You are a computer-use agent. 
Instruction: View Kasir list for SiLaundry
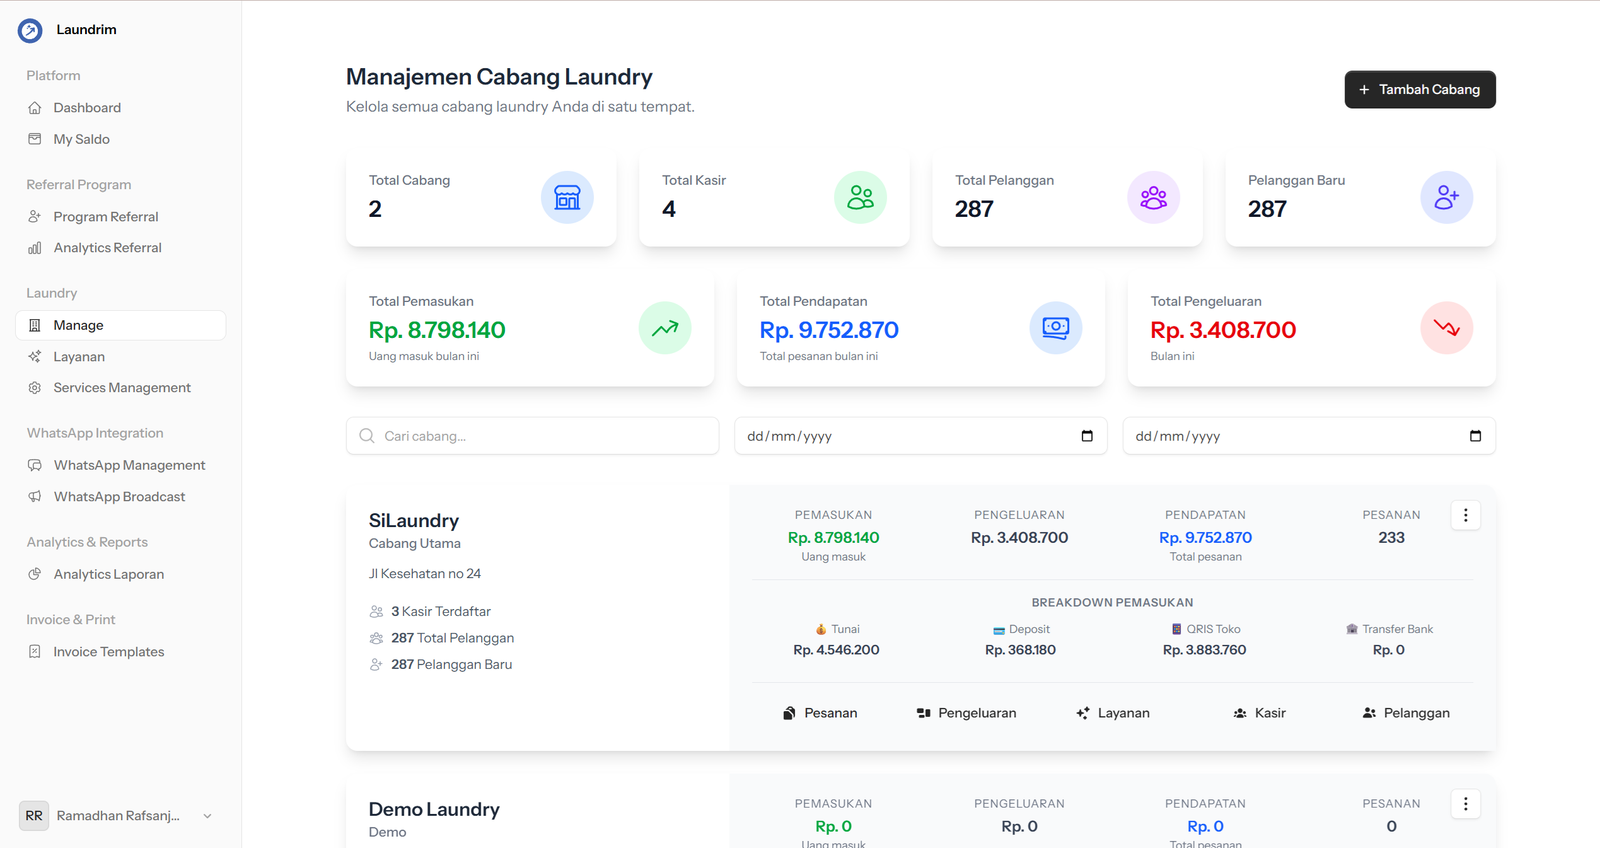coord(1259,713)
